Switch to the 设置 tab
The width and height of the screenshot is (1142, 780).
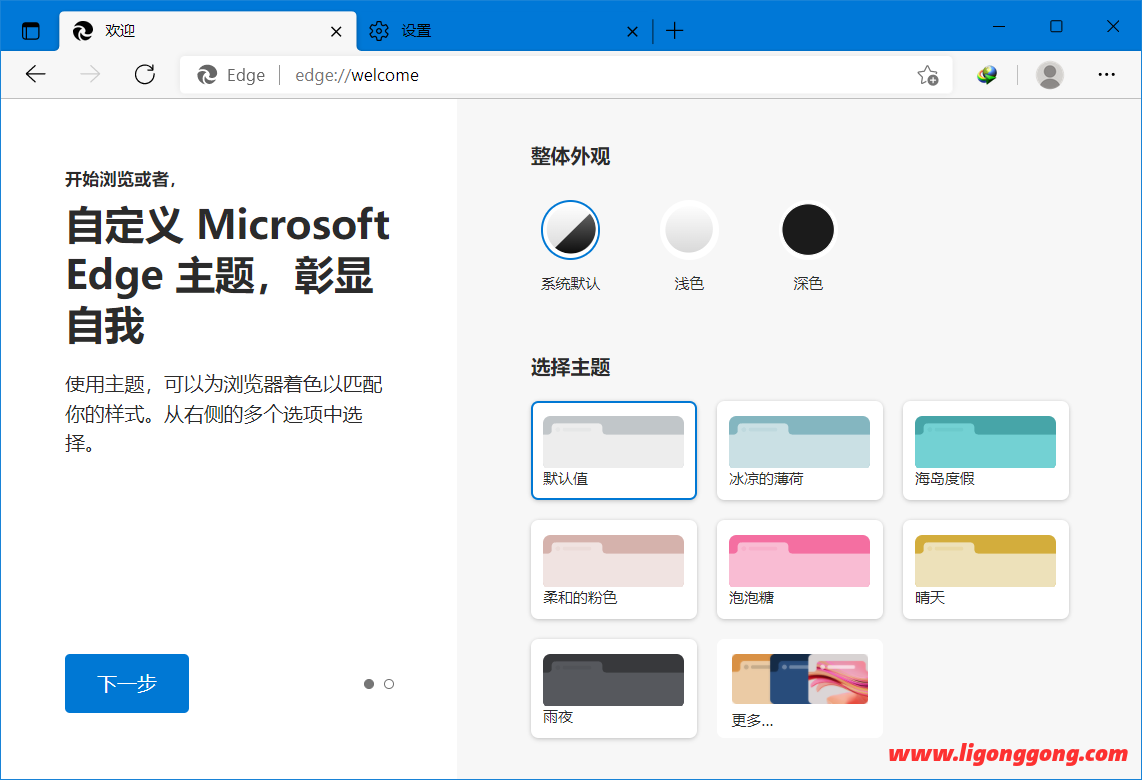503,31
